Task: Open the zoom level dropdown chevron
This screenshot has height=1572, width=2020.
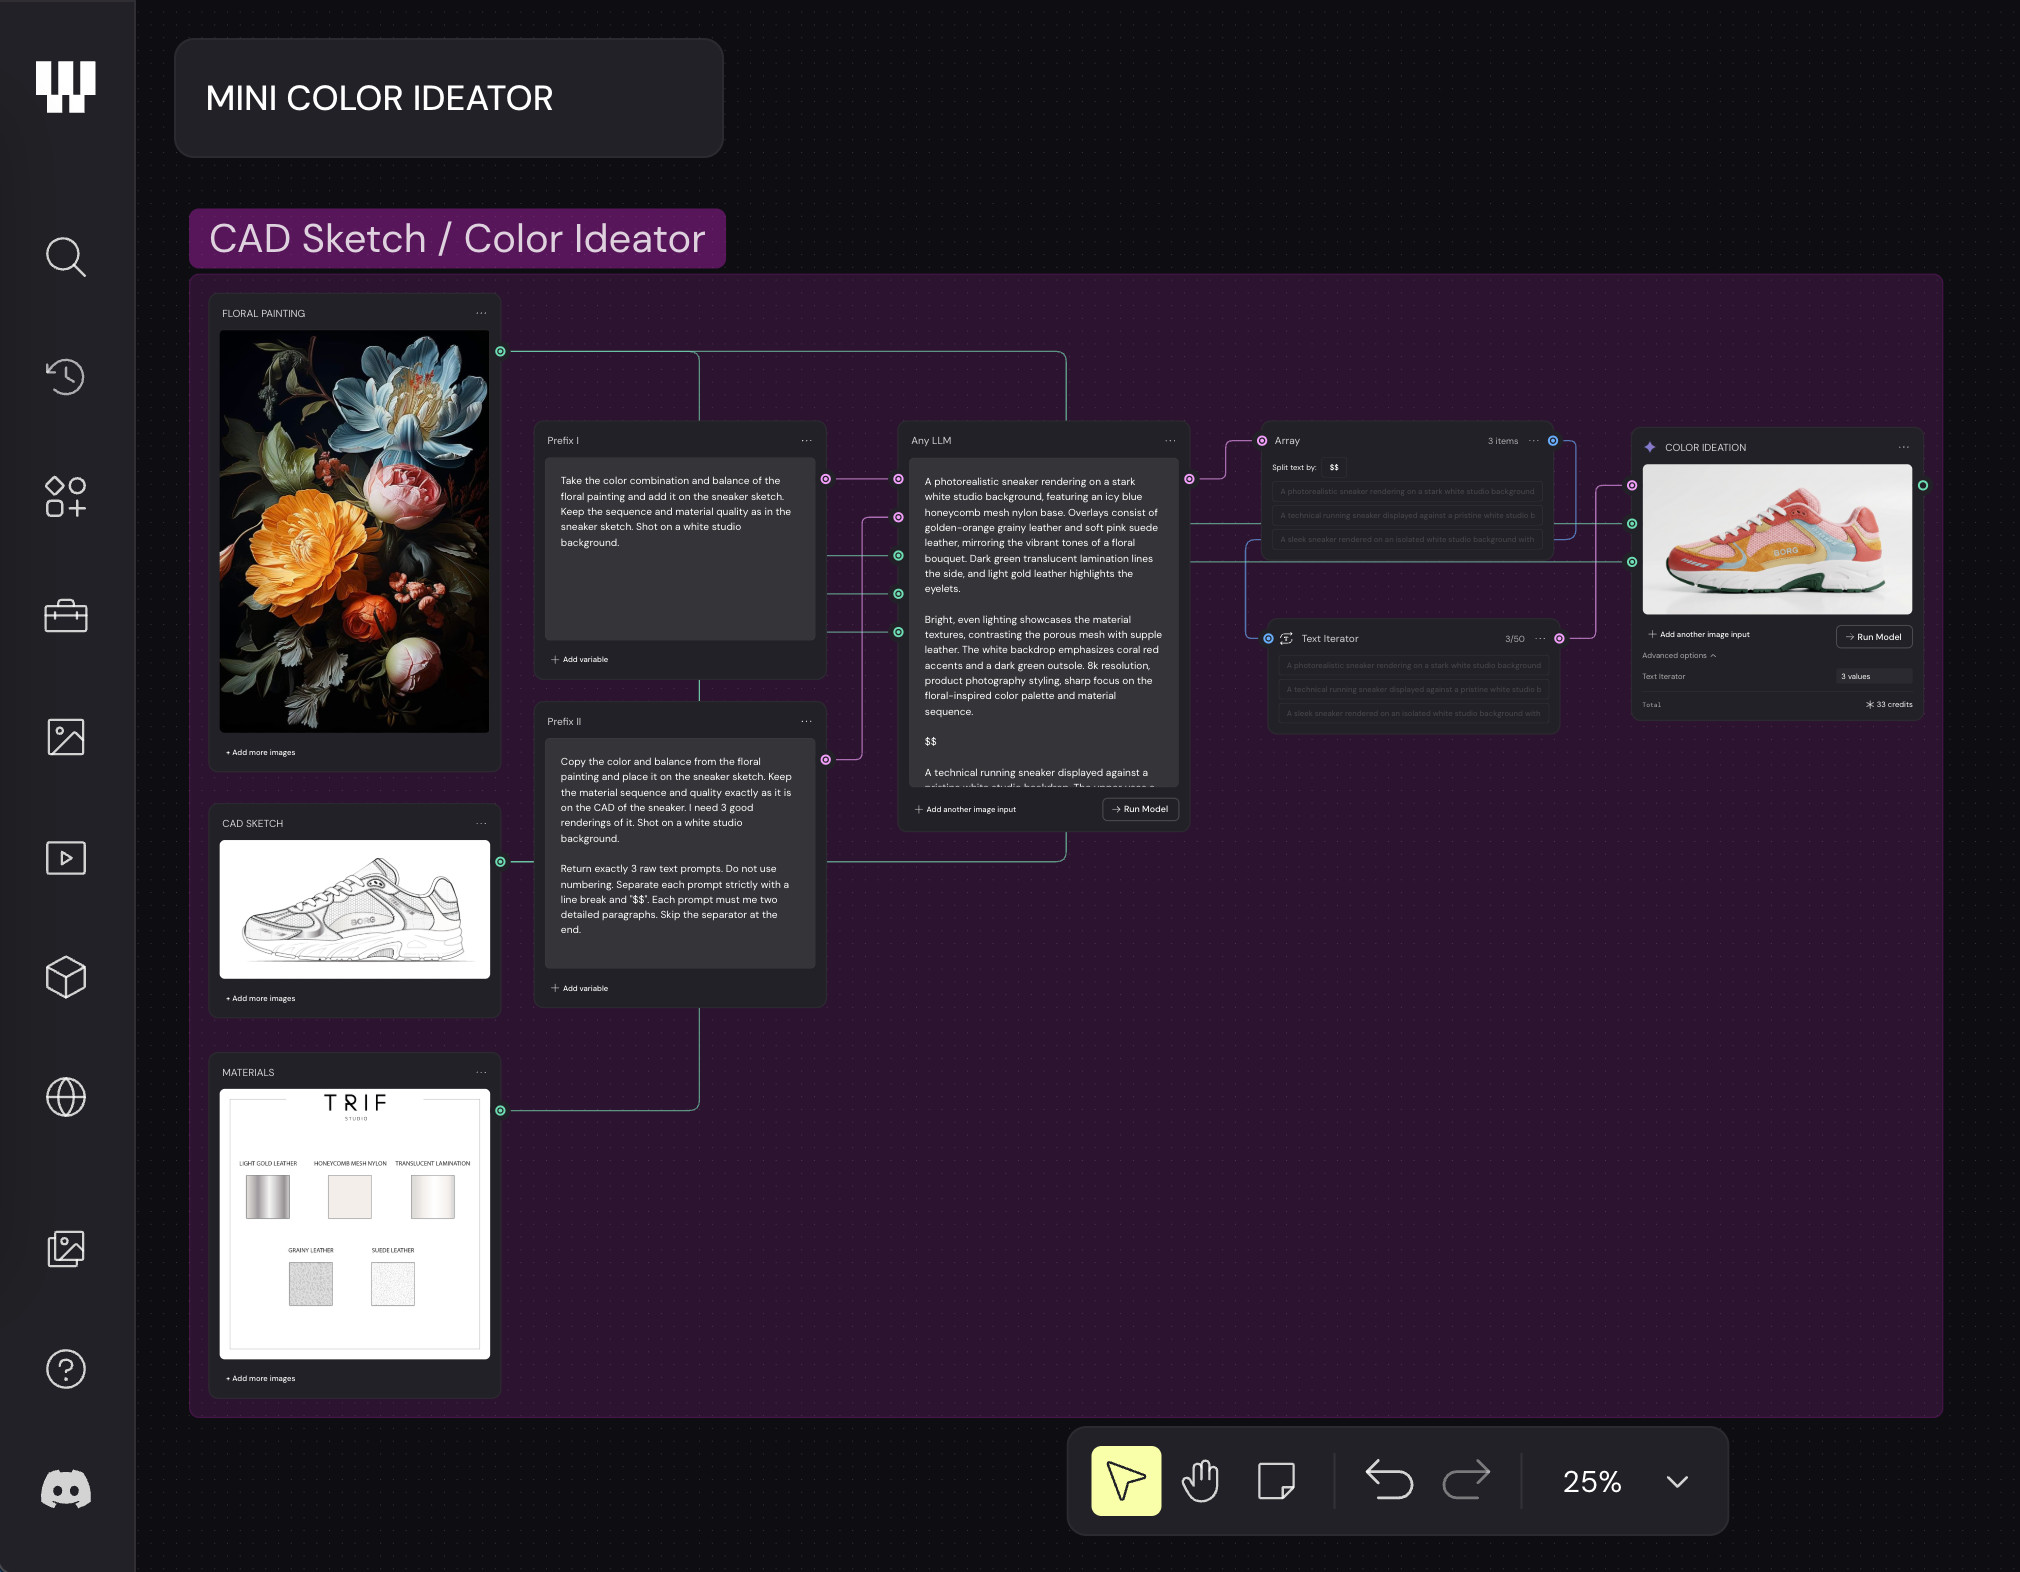Action: [1678, 1482]
